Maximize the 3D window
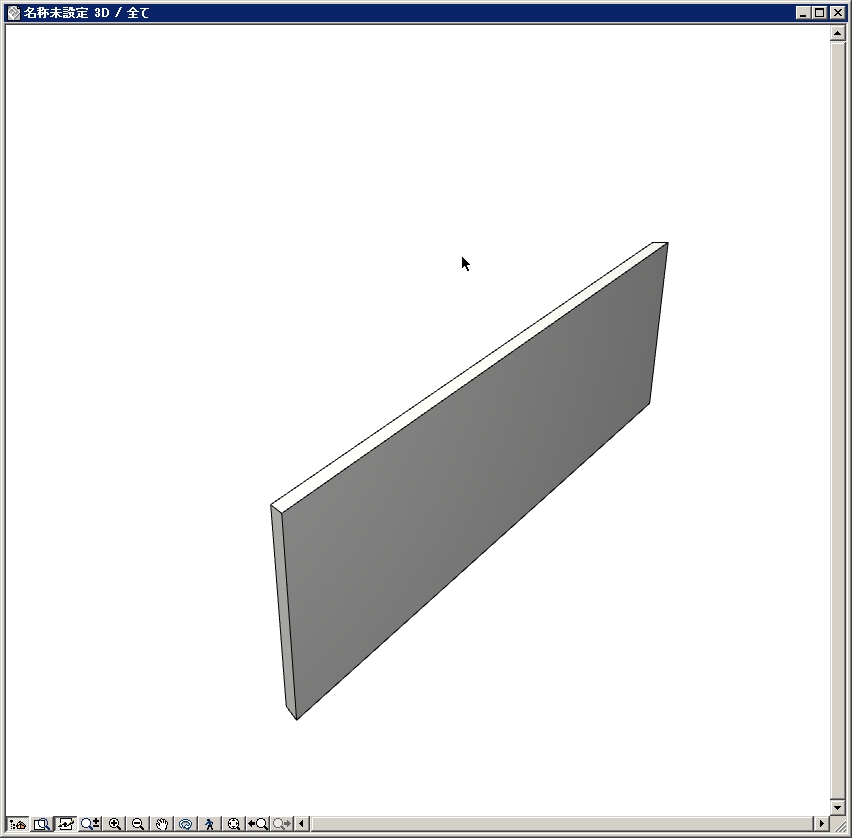The width and height of the screenshot is (852, 838). coord(819,12)
